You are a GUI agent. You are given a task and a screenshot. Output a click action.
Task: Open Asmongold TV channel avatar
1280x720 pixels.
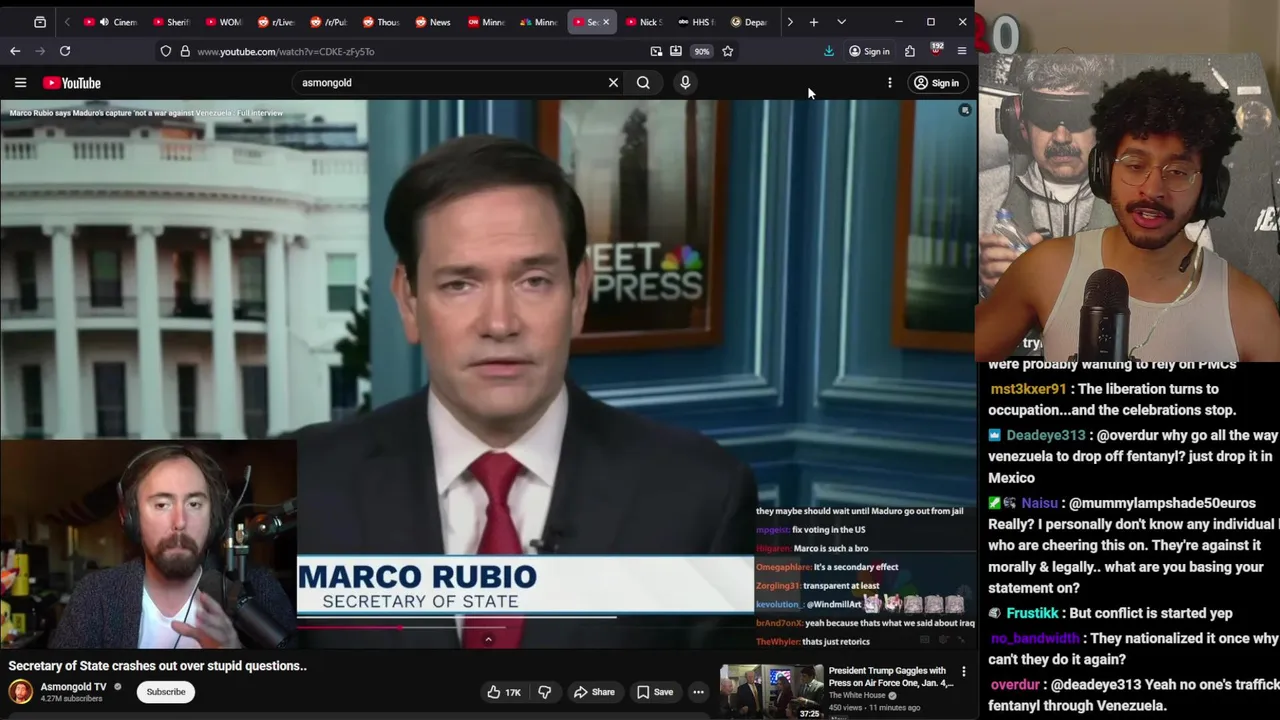point(20,692)
